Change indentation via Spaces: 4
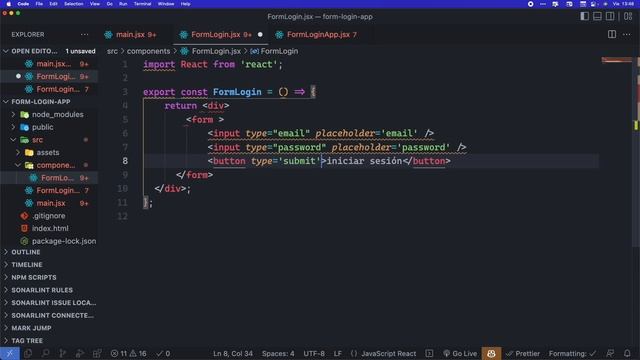The image size is (640, 360). pyautogui.click(x=278, y=353)
